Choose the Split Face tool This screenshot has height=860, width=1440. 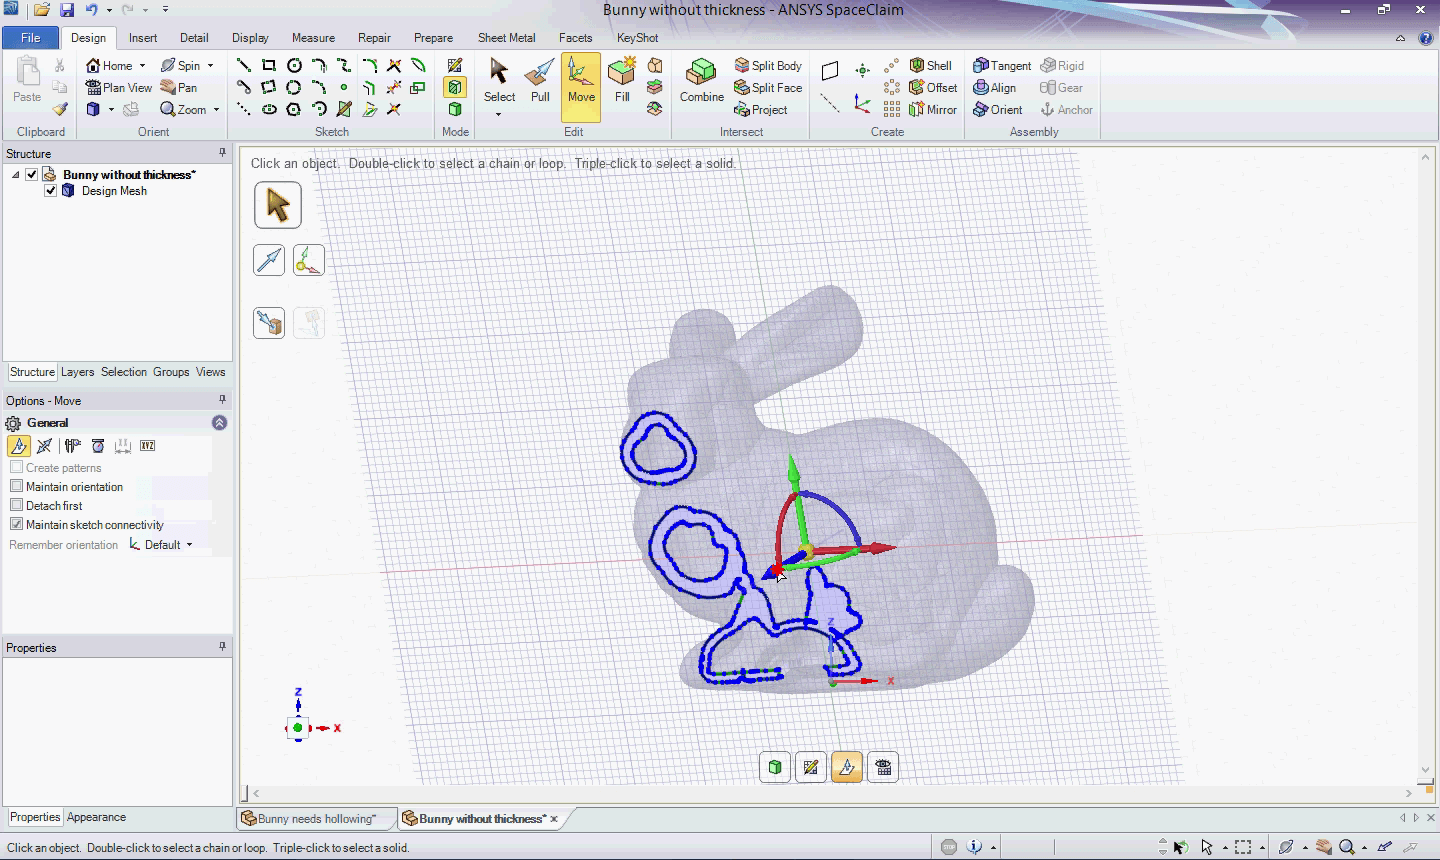point(768,87)
